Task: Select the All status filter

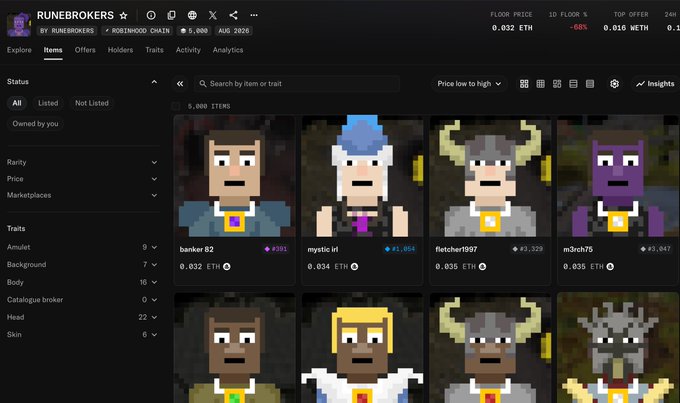Action: [x=17, y=103]
